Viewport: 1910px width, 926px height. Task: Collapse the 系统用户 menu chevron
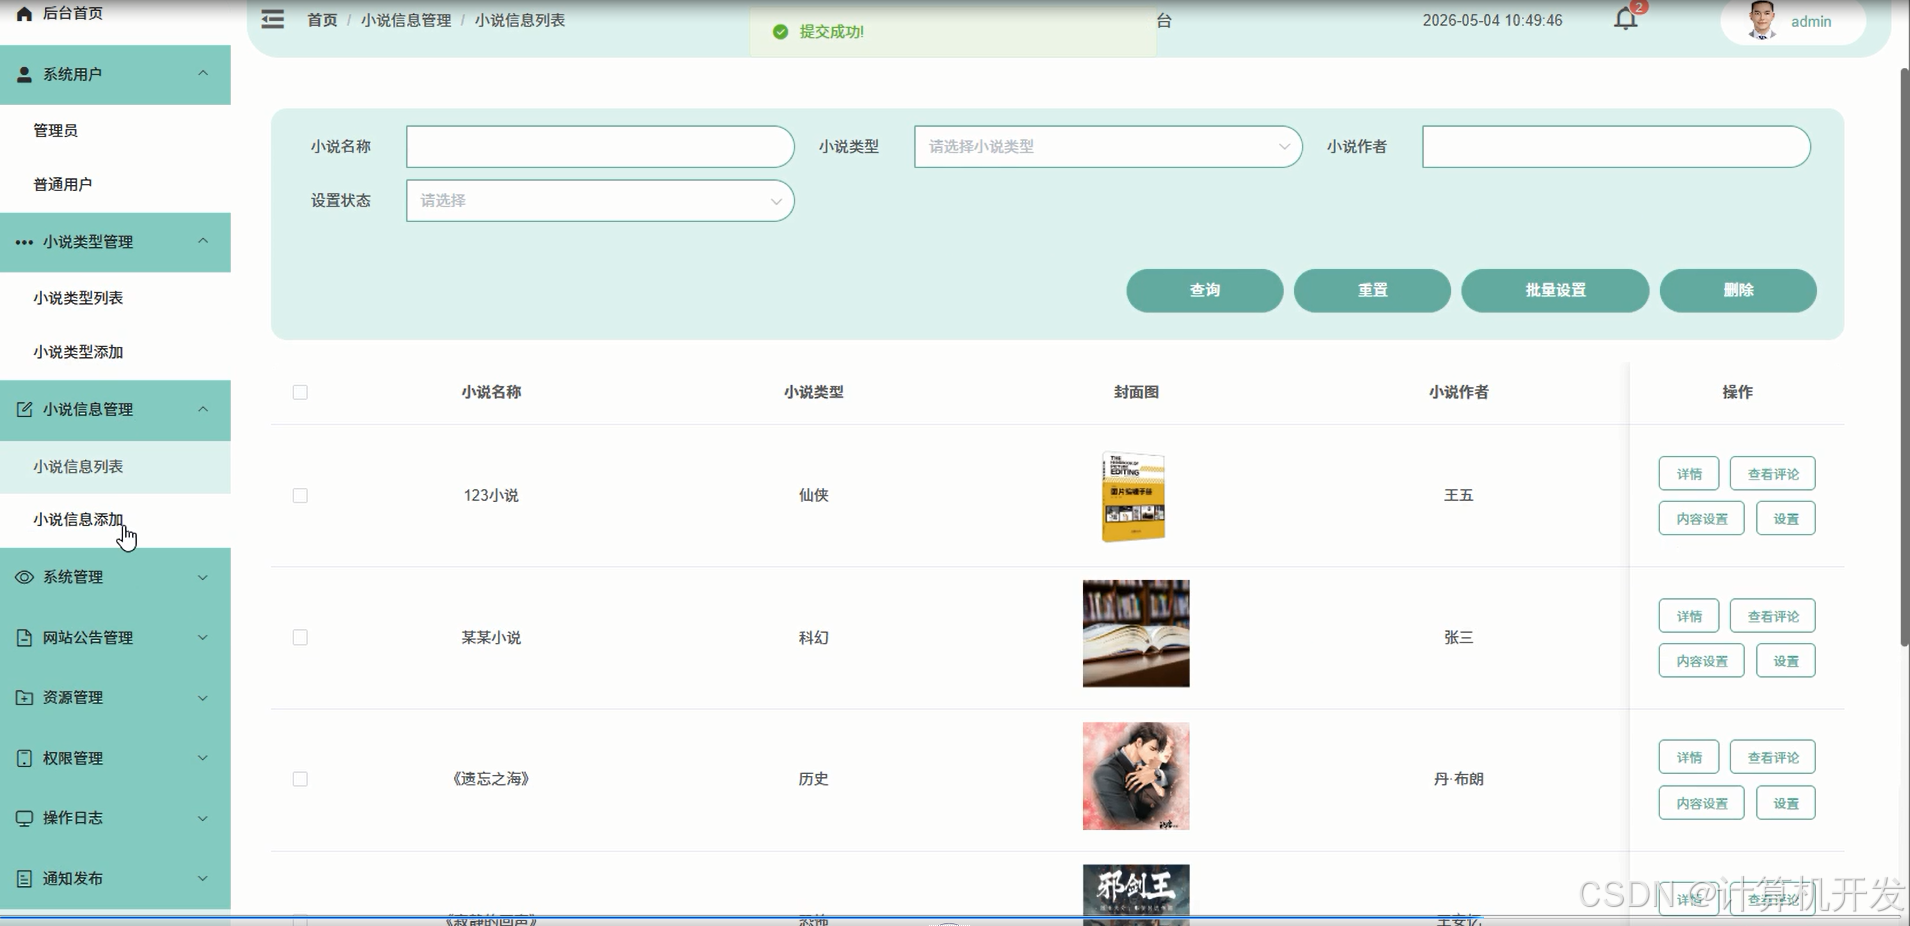[x=203, y=73]
